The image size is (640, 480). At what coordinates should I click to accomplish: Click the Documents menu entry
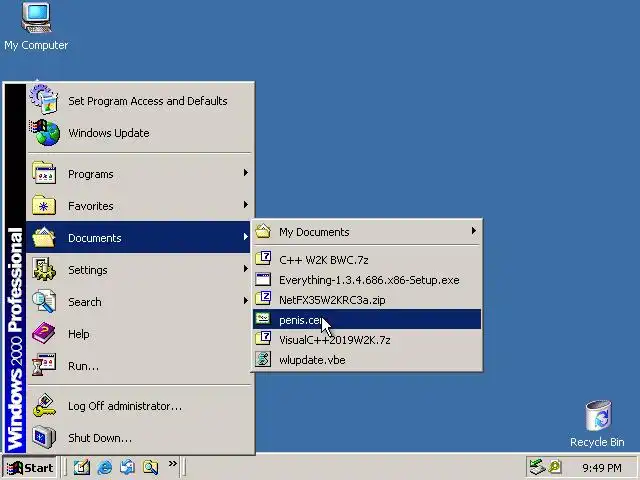(x=138, y=238)
